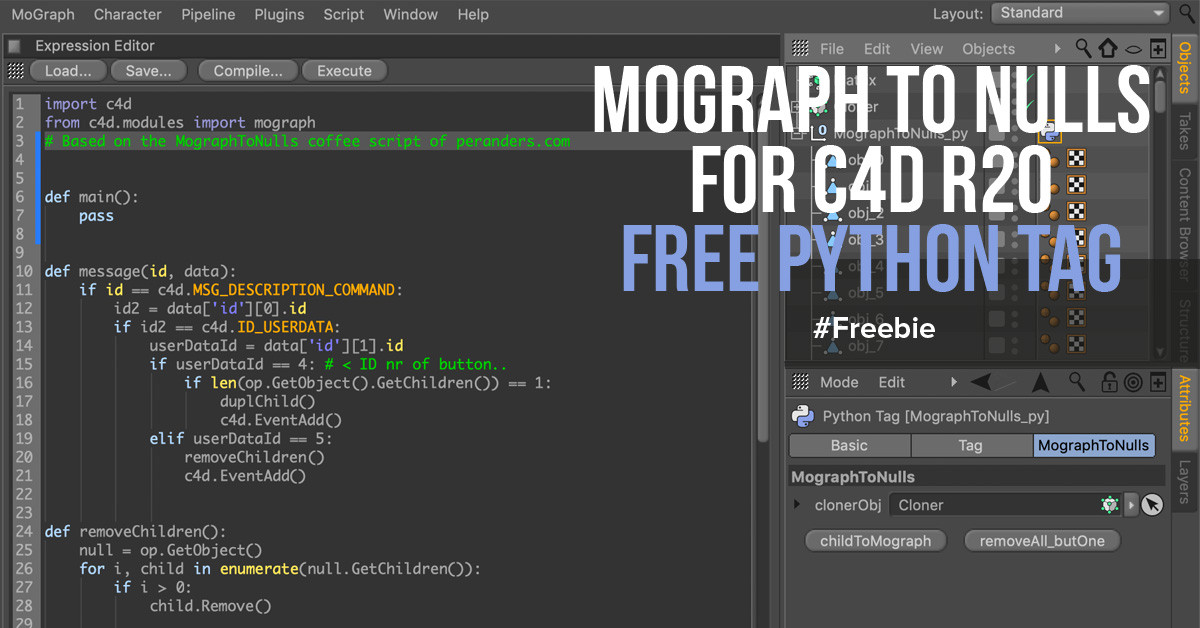Open the MoGraph menu
Screen dimensions: 1200x628
coord(42,14)
